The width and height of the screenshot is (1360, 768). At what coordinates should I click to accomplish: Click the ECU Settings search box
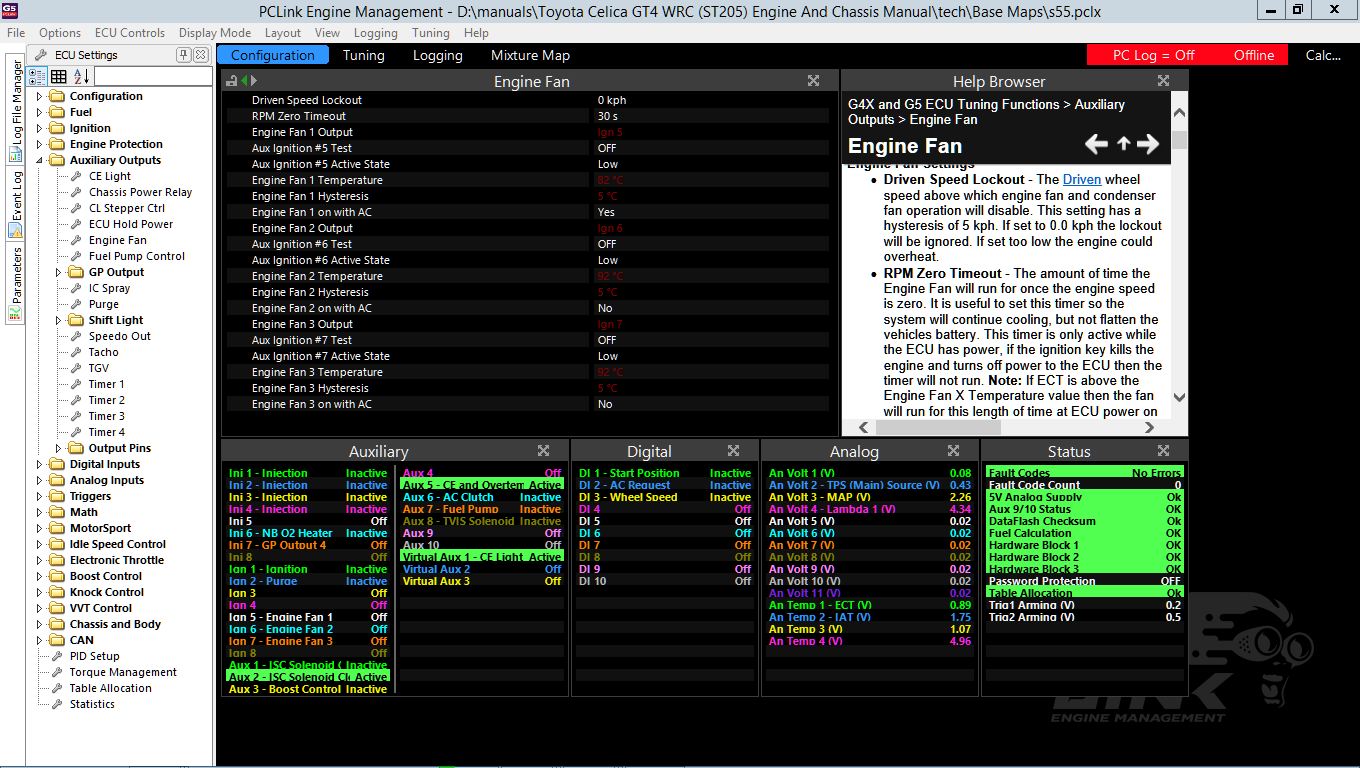(x=152, y=76)
